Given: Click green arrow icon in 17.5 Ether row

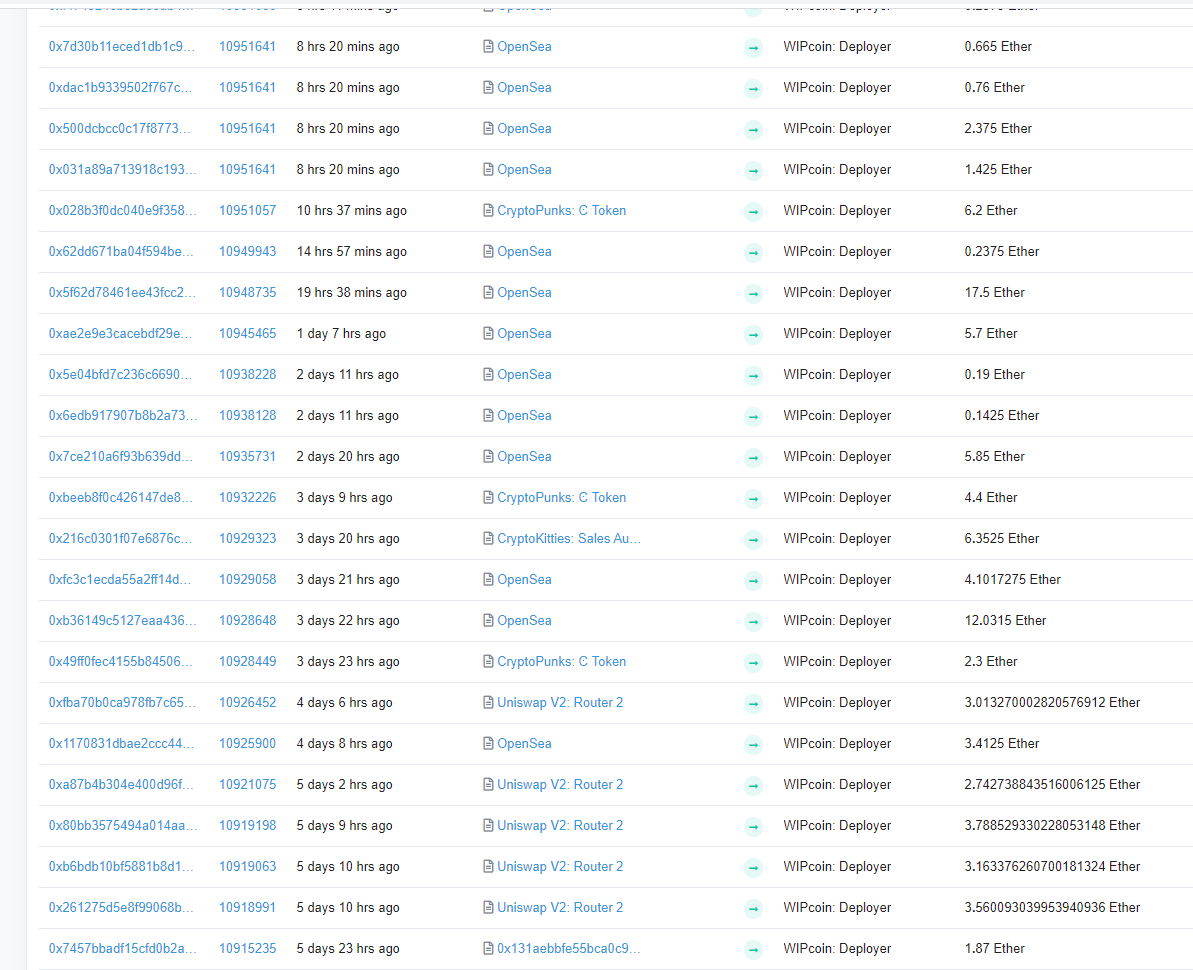Looking at the screenshot, I should click(x=753, y=294).
